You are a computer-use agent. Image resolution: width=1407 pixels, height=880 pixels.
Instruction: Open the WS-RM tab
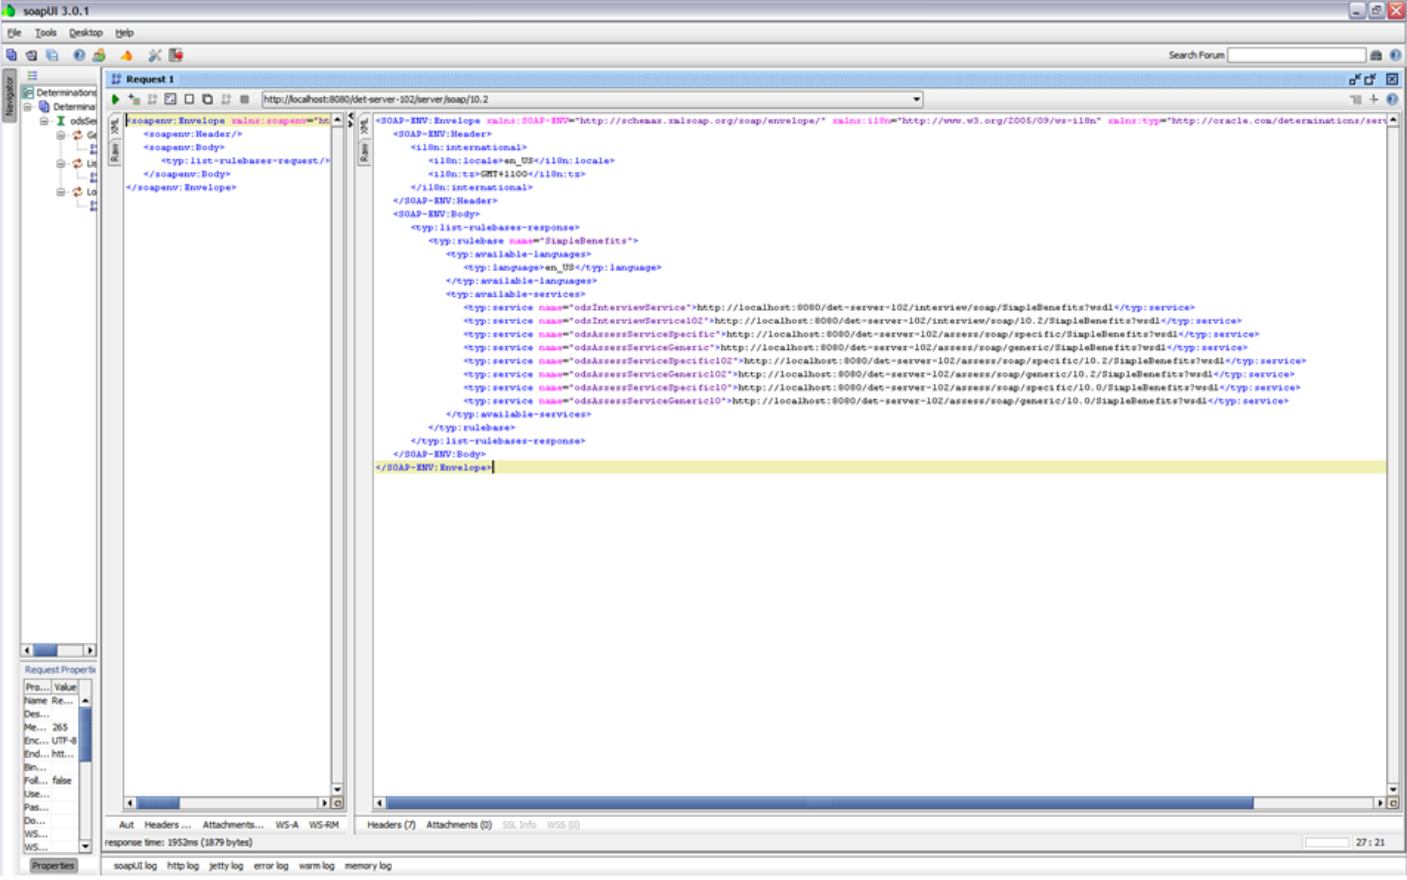click(324, 825)
